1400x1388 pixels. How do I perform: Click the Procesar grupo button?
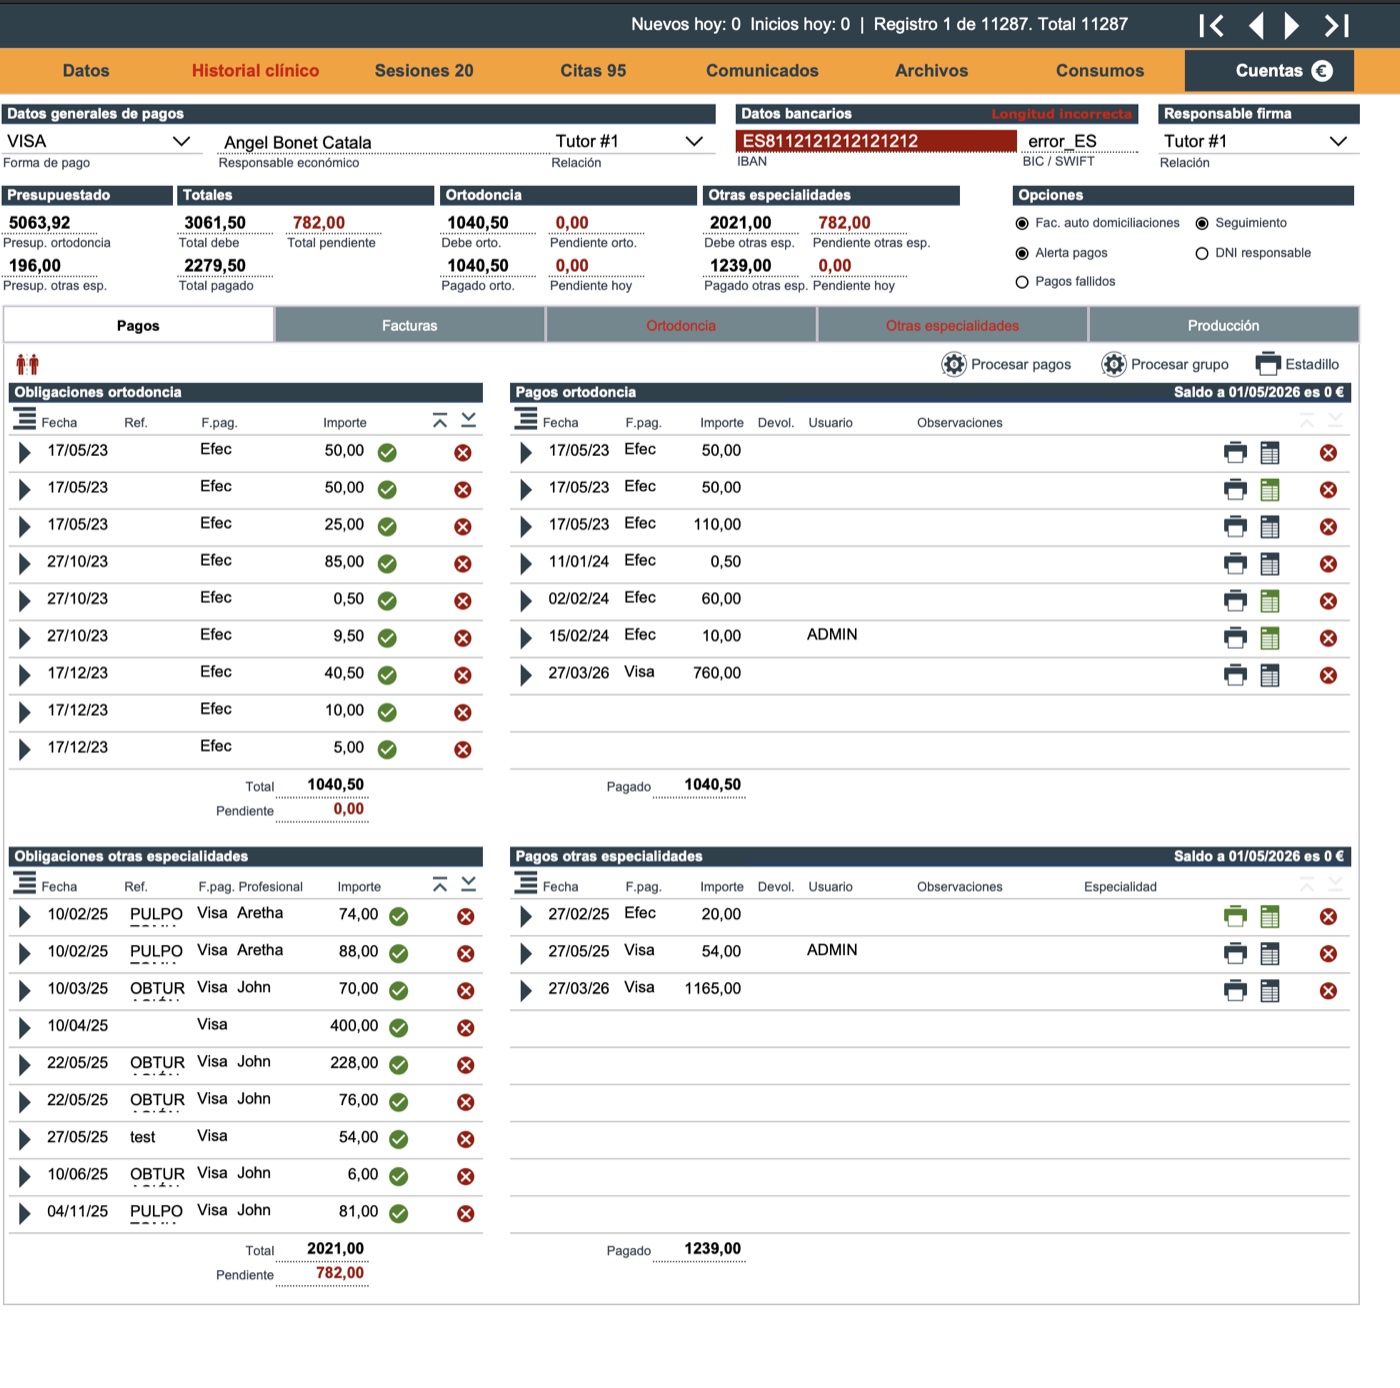pos(1165,364)
